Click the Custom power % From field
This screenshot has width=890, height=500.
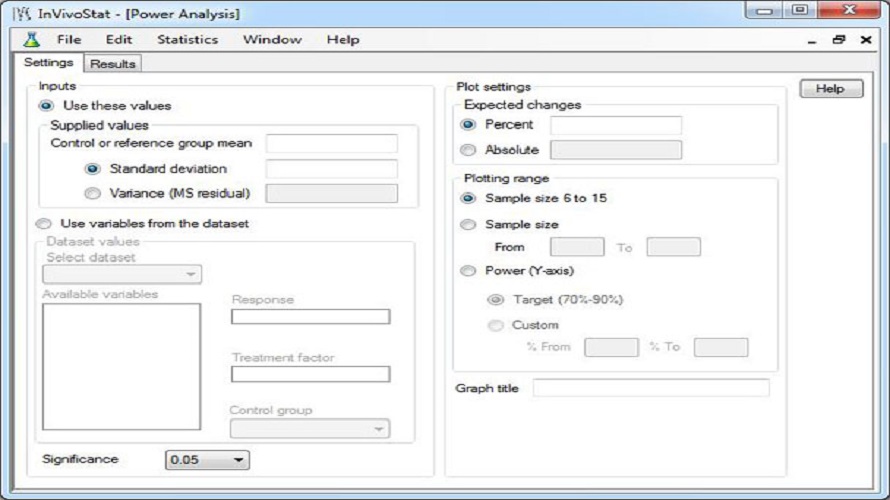click(x=611, y=347)
